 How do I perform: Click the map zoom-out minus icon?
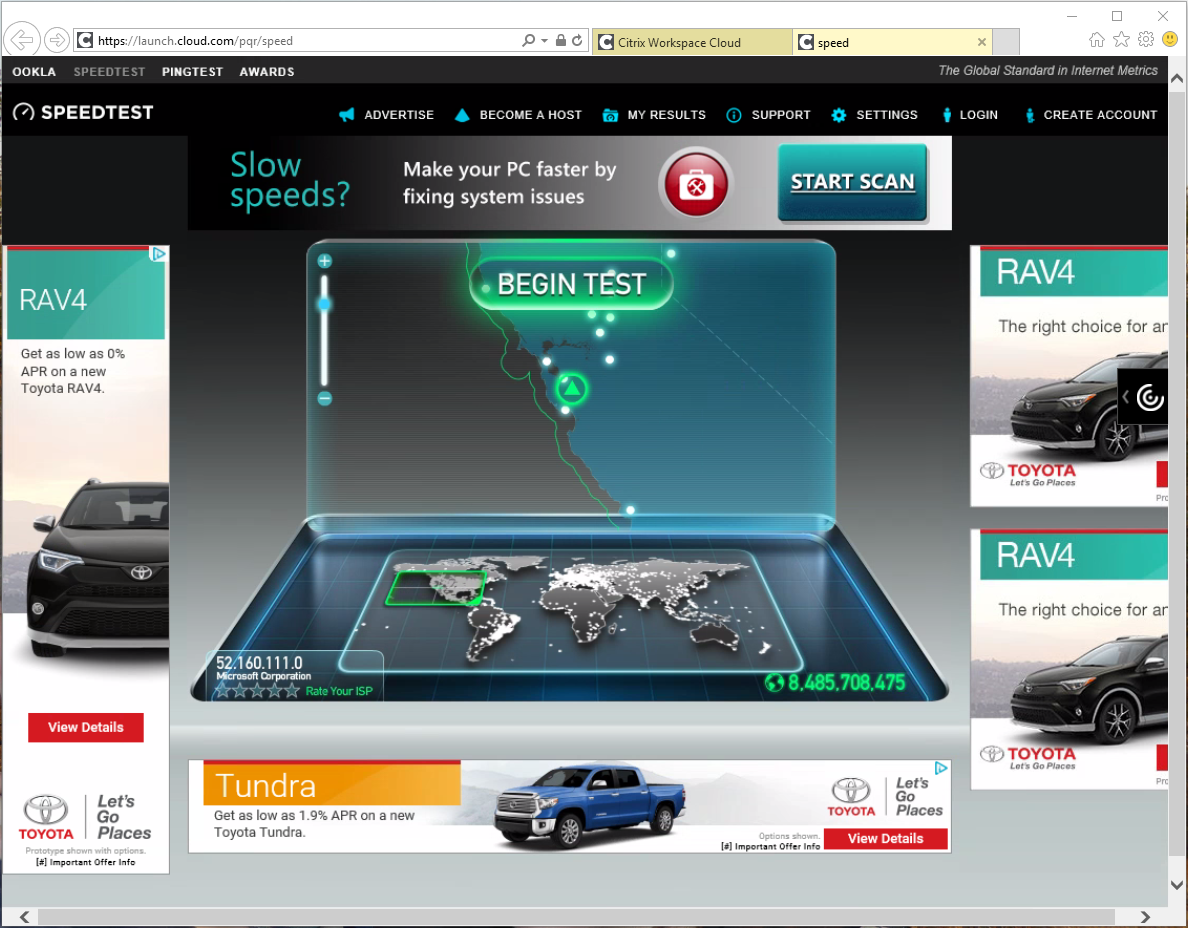[324, 398]
